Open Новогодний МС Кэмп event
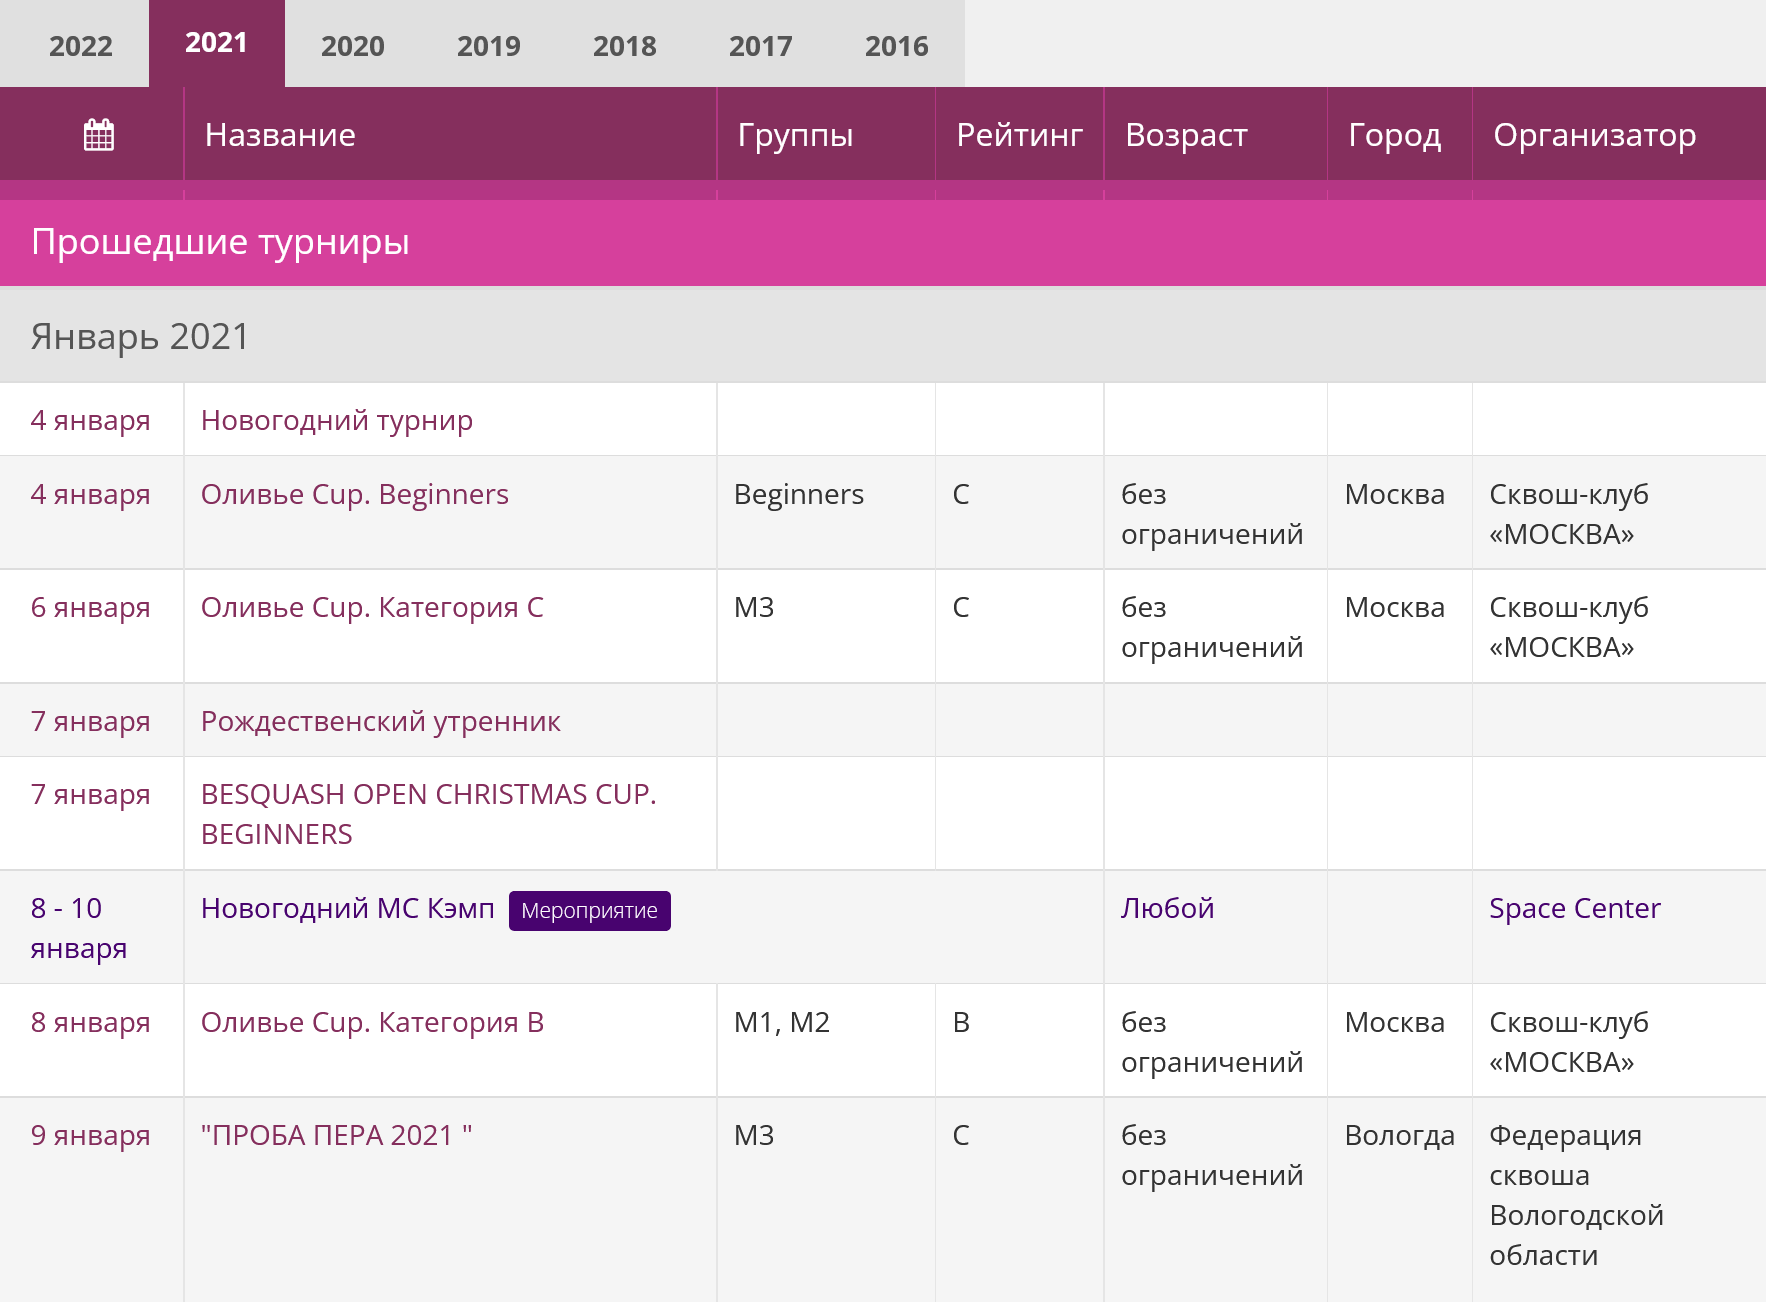This screenshot has height=1302, width=1766. tap(348, 908)
